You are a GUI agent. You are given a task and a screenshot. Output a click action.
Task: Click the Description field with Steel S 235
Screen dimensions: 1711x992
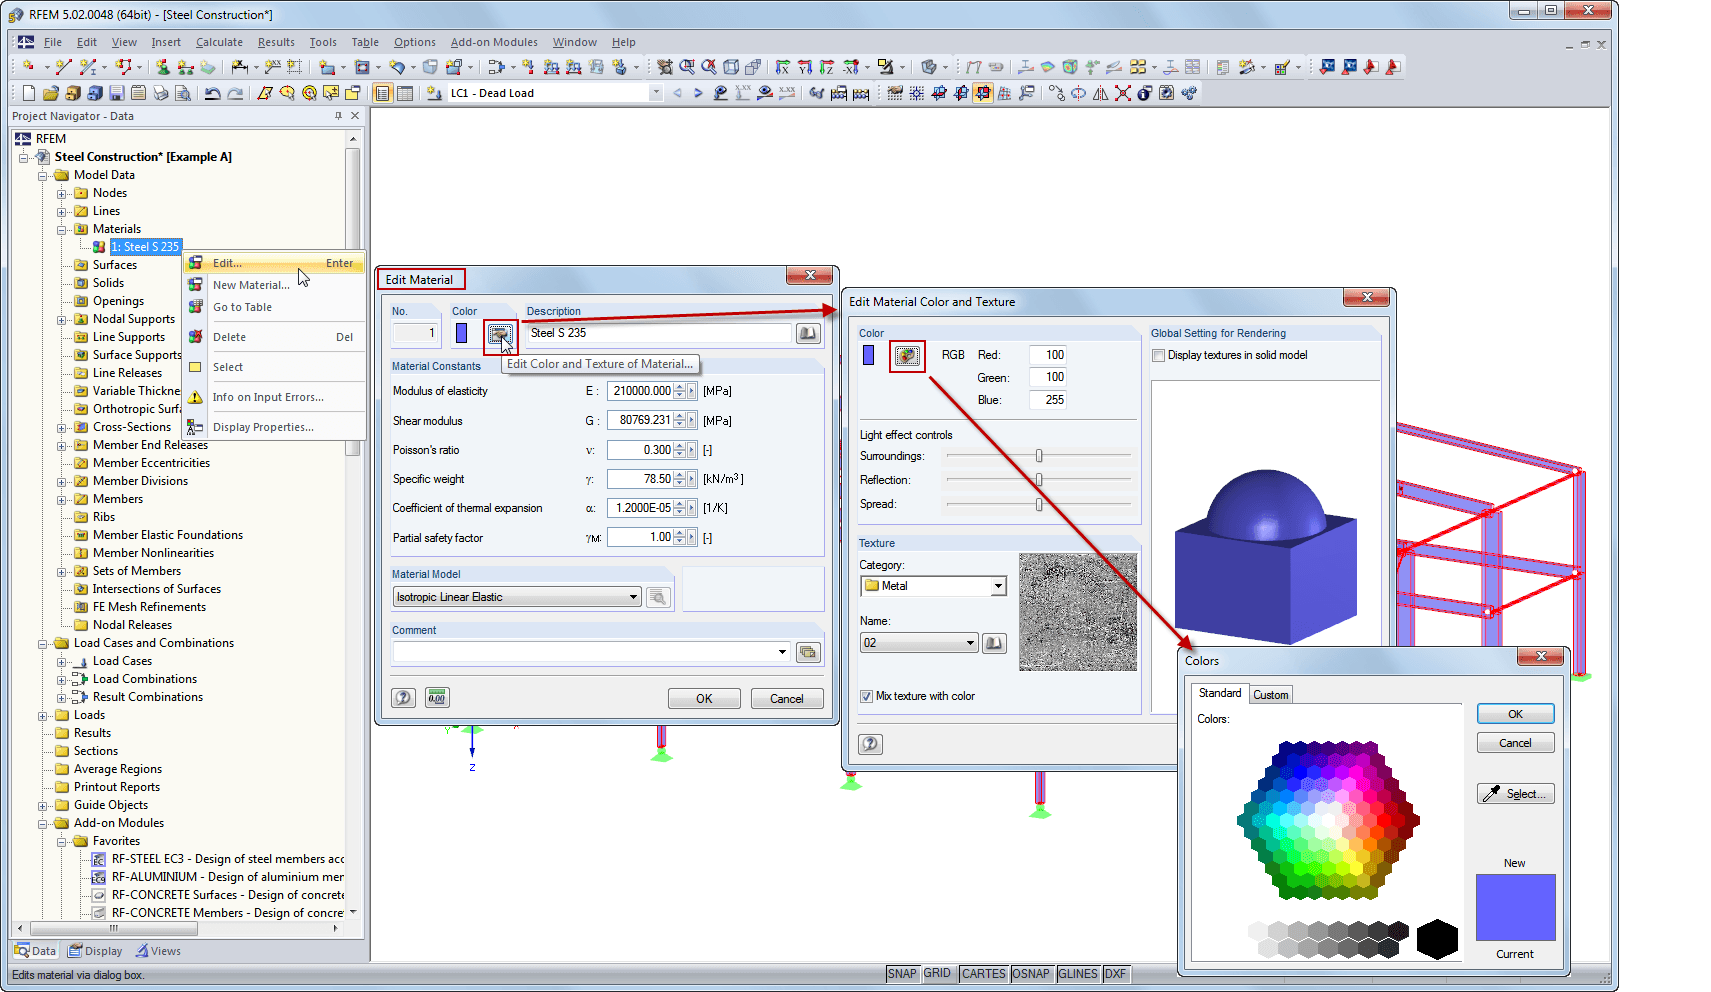[x=659, y=333]
